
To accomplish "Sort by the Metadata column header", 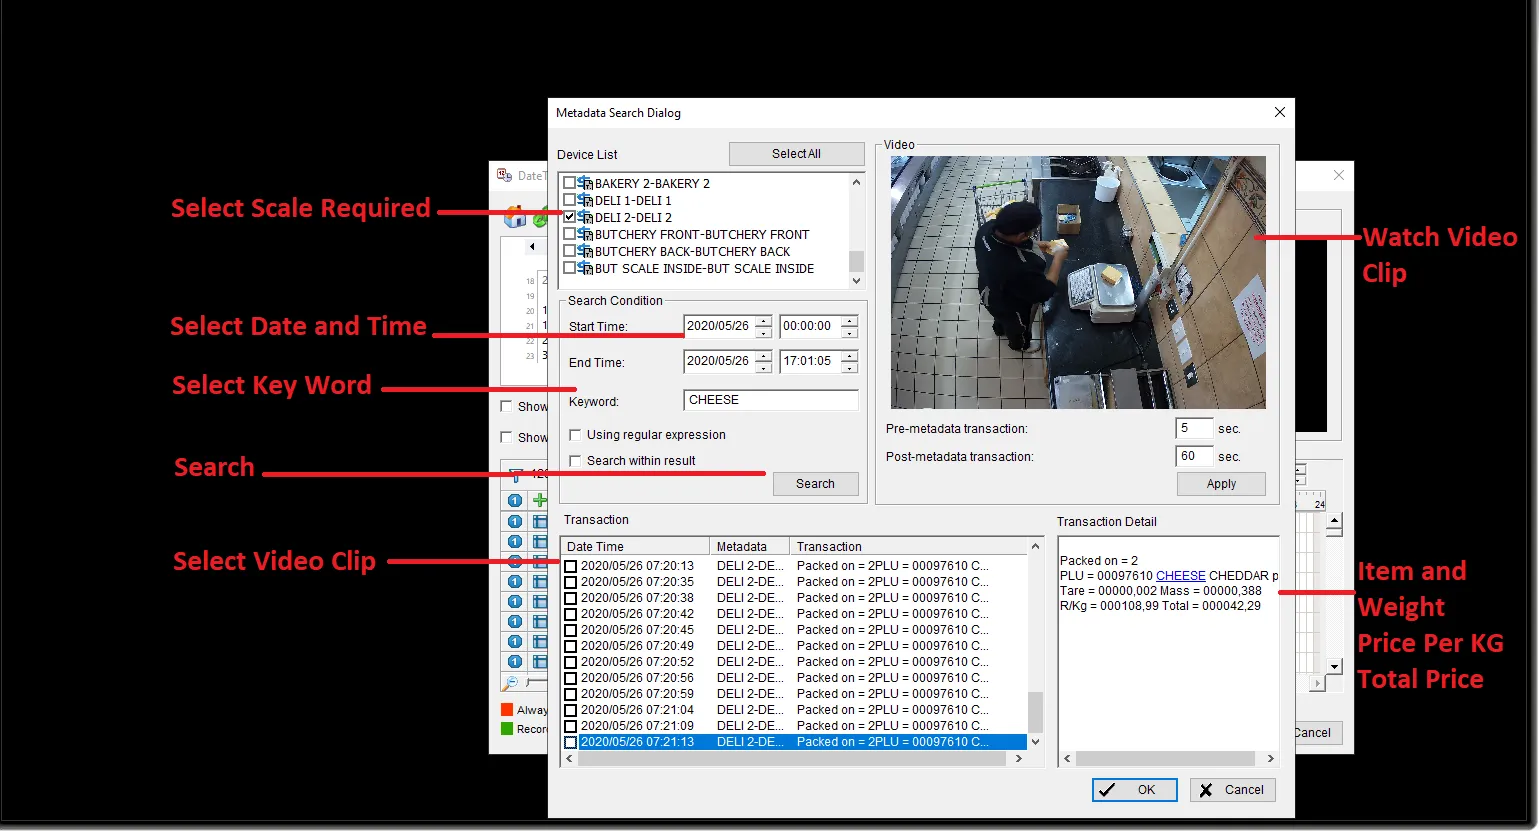I will 750,547.
